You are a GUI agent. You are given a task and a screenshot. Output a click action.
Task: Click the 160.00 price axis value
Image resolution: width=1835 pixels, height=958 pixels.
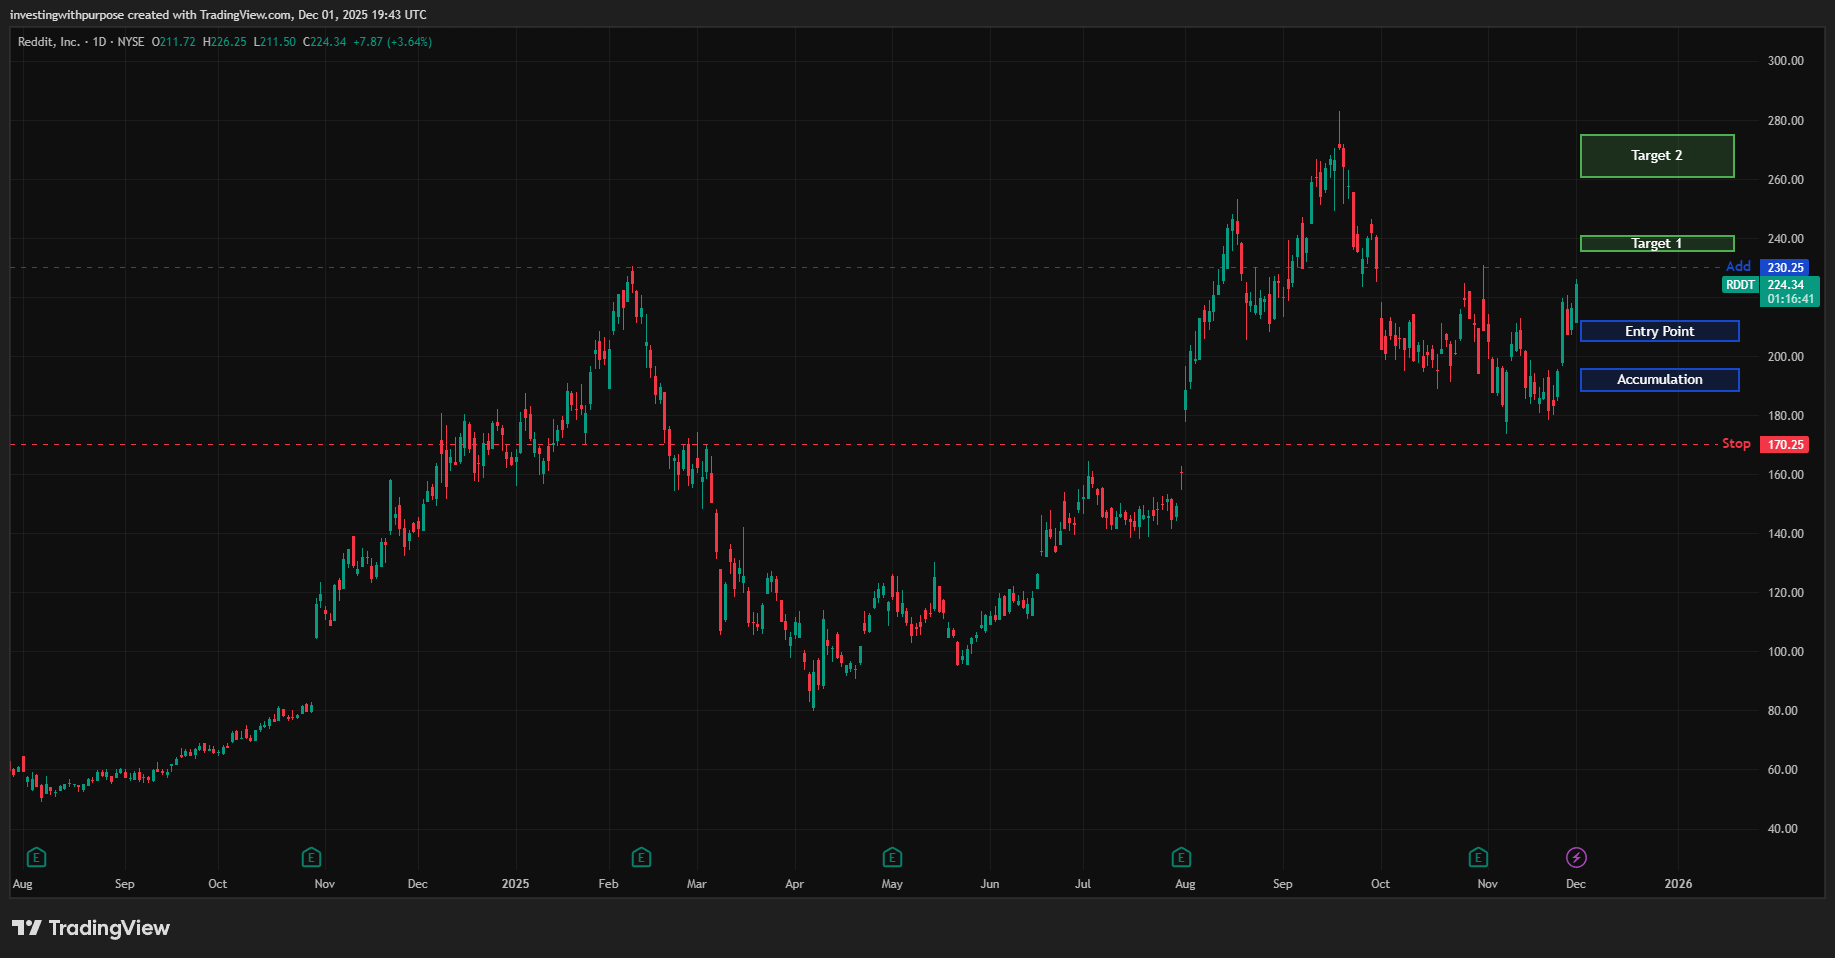(1785, 475)
